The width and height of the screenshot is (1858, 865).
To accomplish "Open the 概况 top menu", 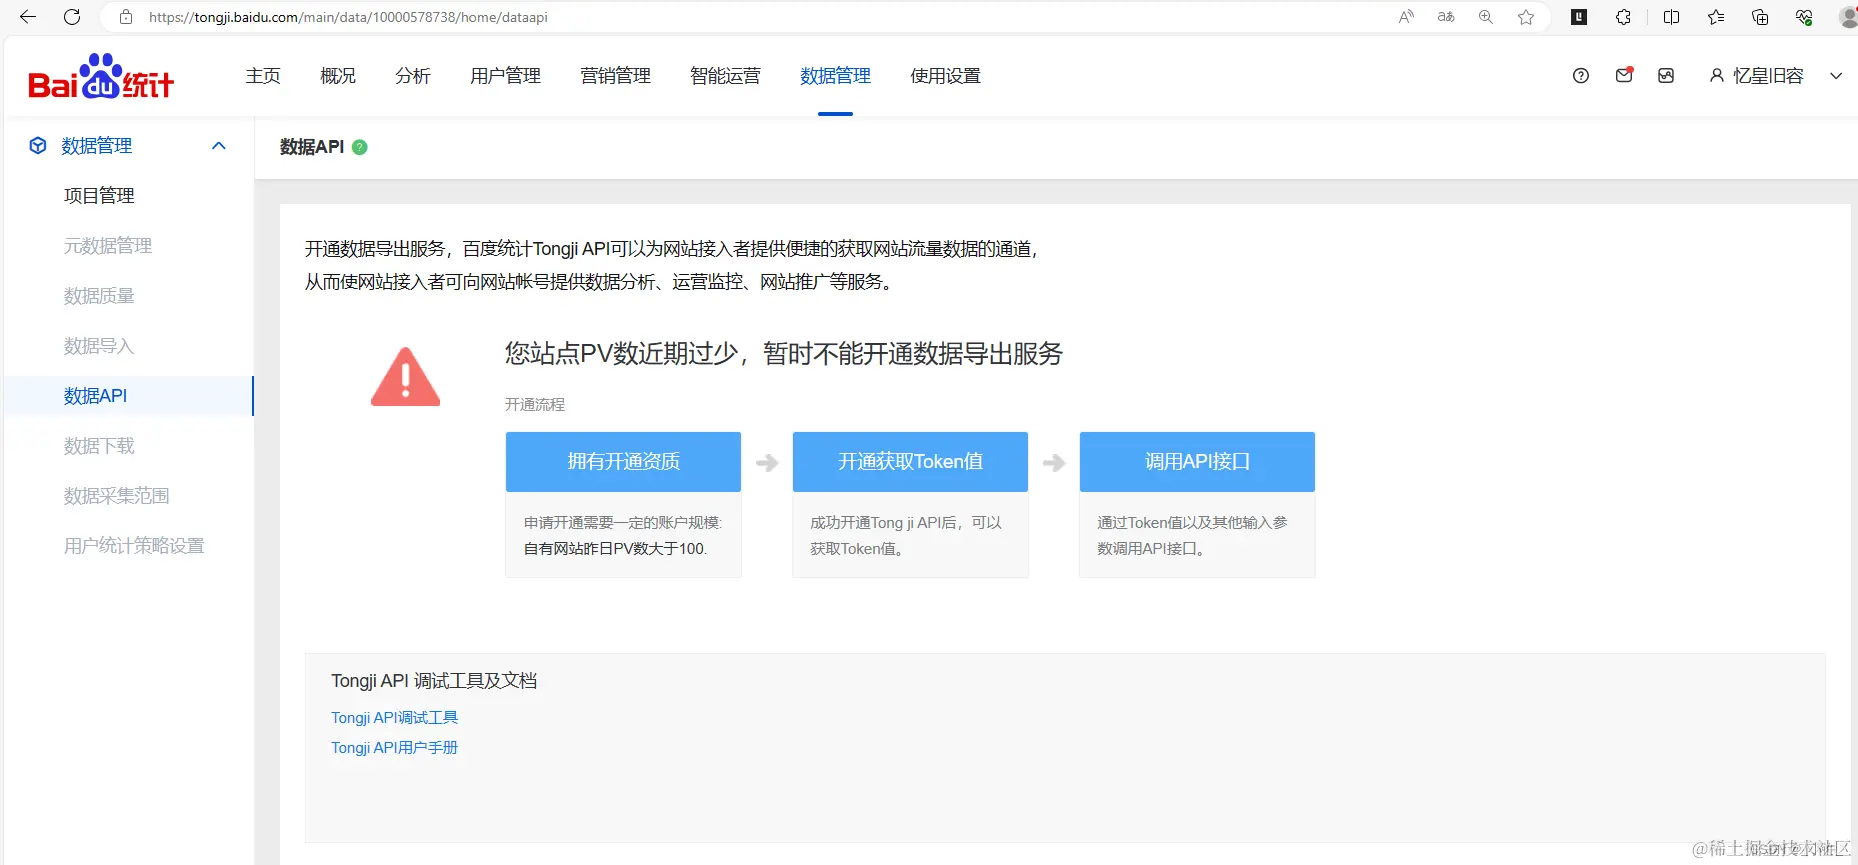I will tap(338, 76).
